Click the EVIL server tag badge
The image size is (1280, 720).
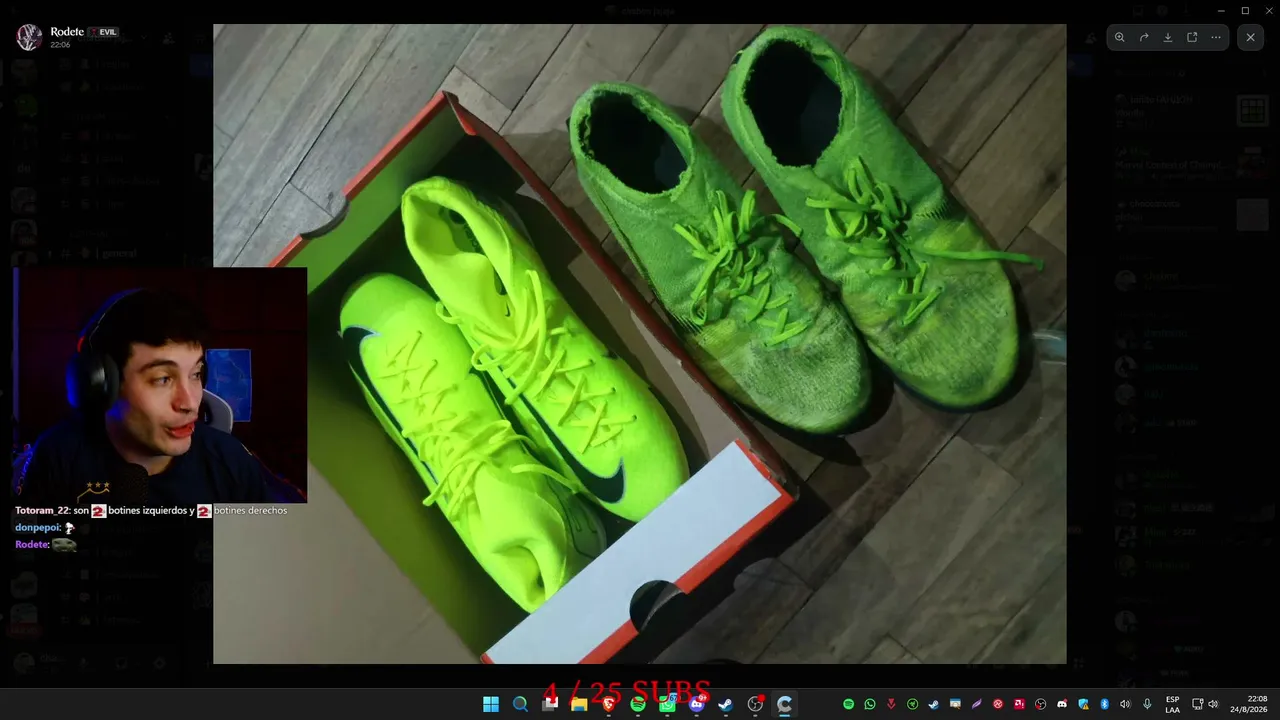pos(104,32)
